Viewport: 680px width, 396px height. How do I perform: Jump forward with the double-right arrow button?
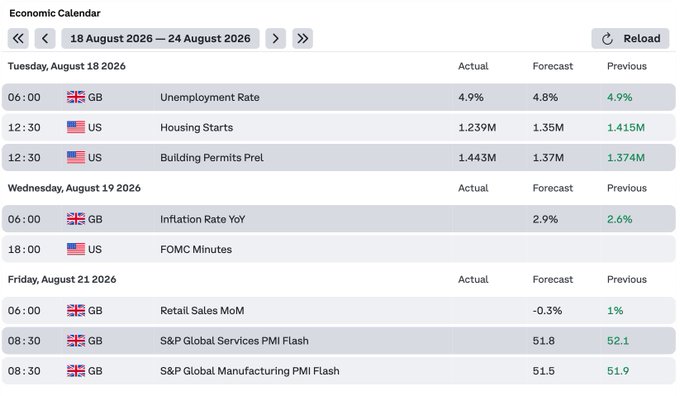(302, 39)
